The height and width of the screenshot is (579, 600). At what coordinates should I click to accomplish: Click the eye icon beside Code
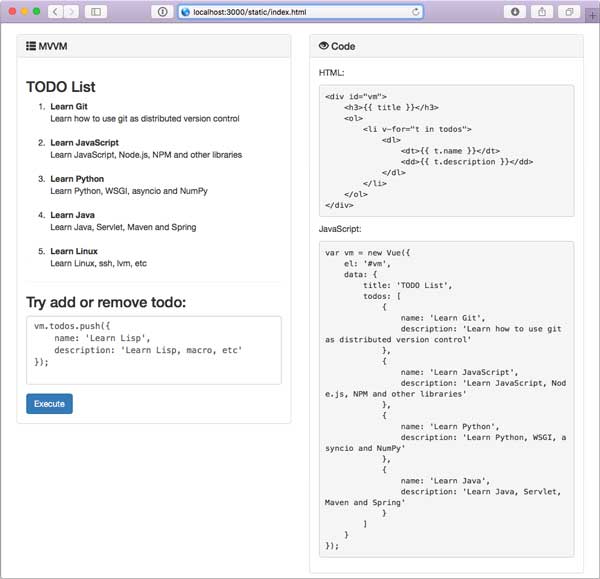coord(324,46)
